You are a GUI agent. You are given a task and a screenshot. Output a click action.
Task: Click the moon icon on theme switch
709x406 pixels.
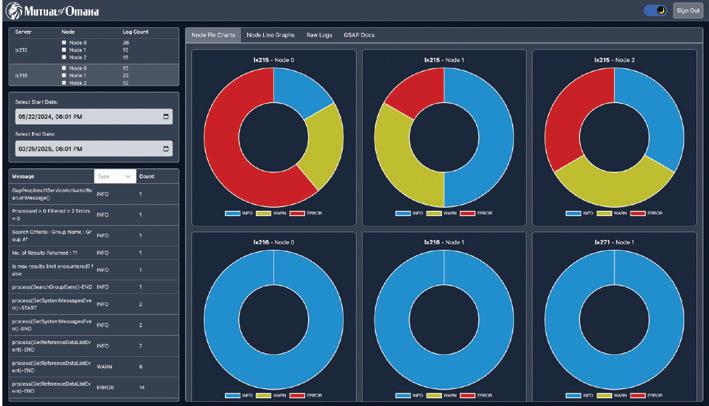coord(661,10)
